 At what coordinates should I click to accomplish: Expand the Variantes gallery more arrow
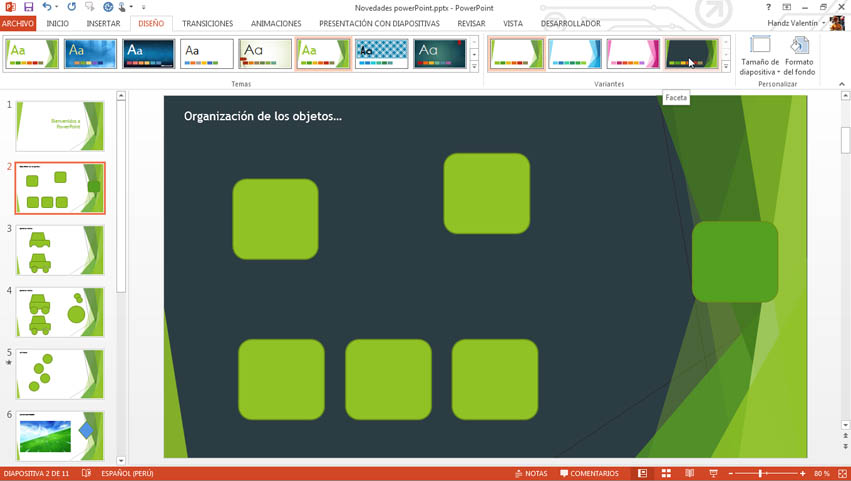[726, 67]
